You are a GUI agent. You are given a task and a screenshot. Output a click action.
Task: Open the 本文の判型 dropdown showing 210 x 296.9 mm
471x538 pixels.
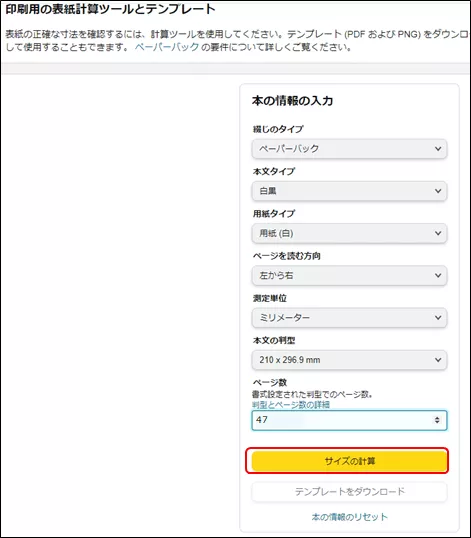tap(349, 360)
